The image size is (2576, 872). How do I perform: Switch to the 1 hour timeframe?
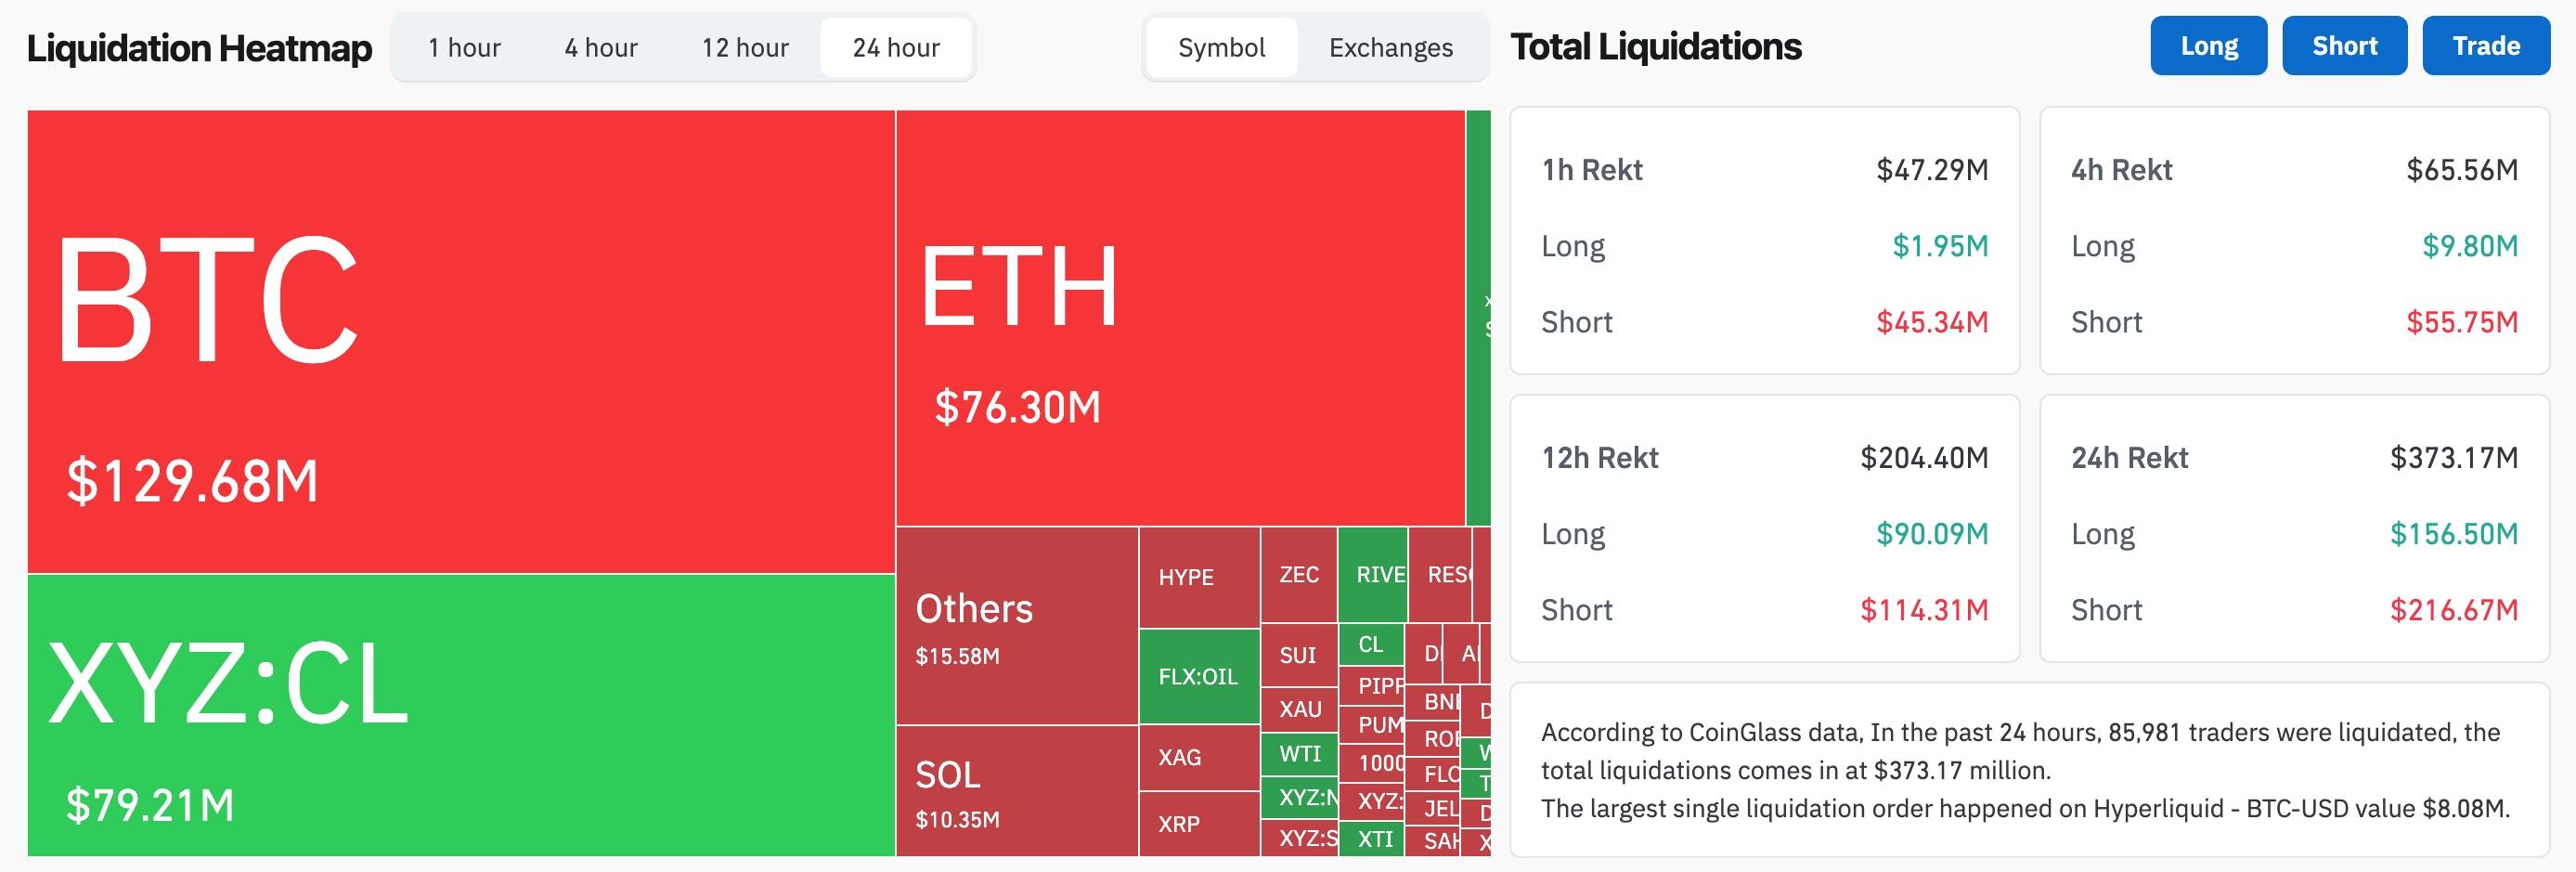466,46
